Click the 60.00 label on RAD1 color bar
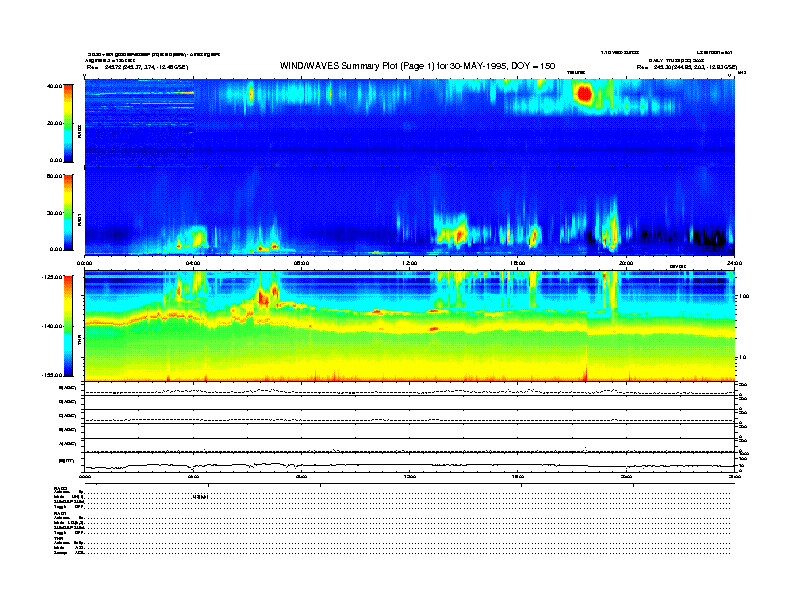 pos(54,176)
